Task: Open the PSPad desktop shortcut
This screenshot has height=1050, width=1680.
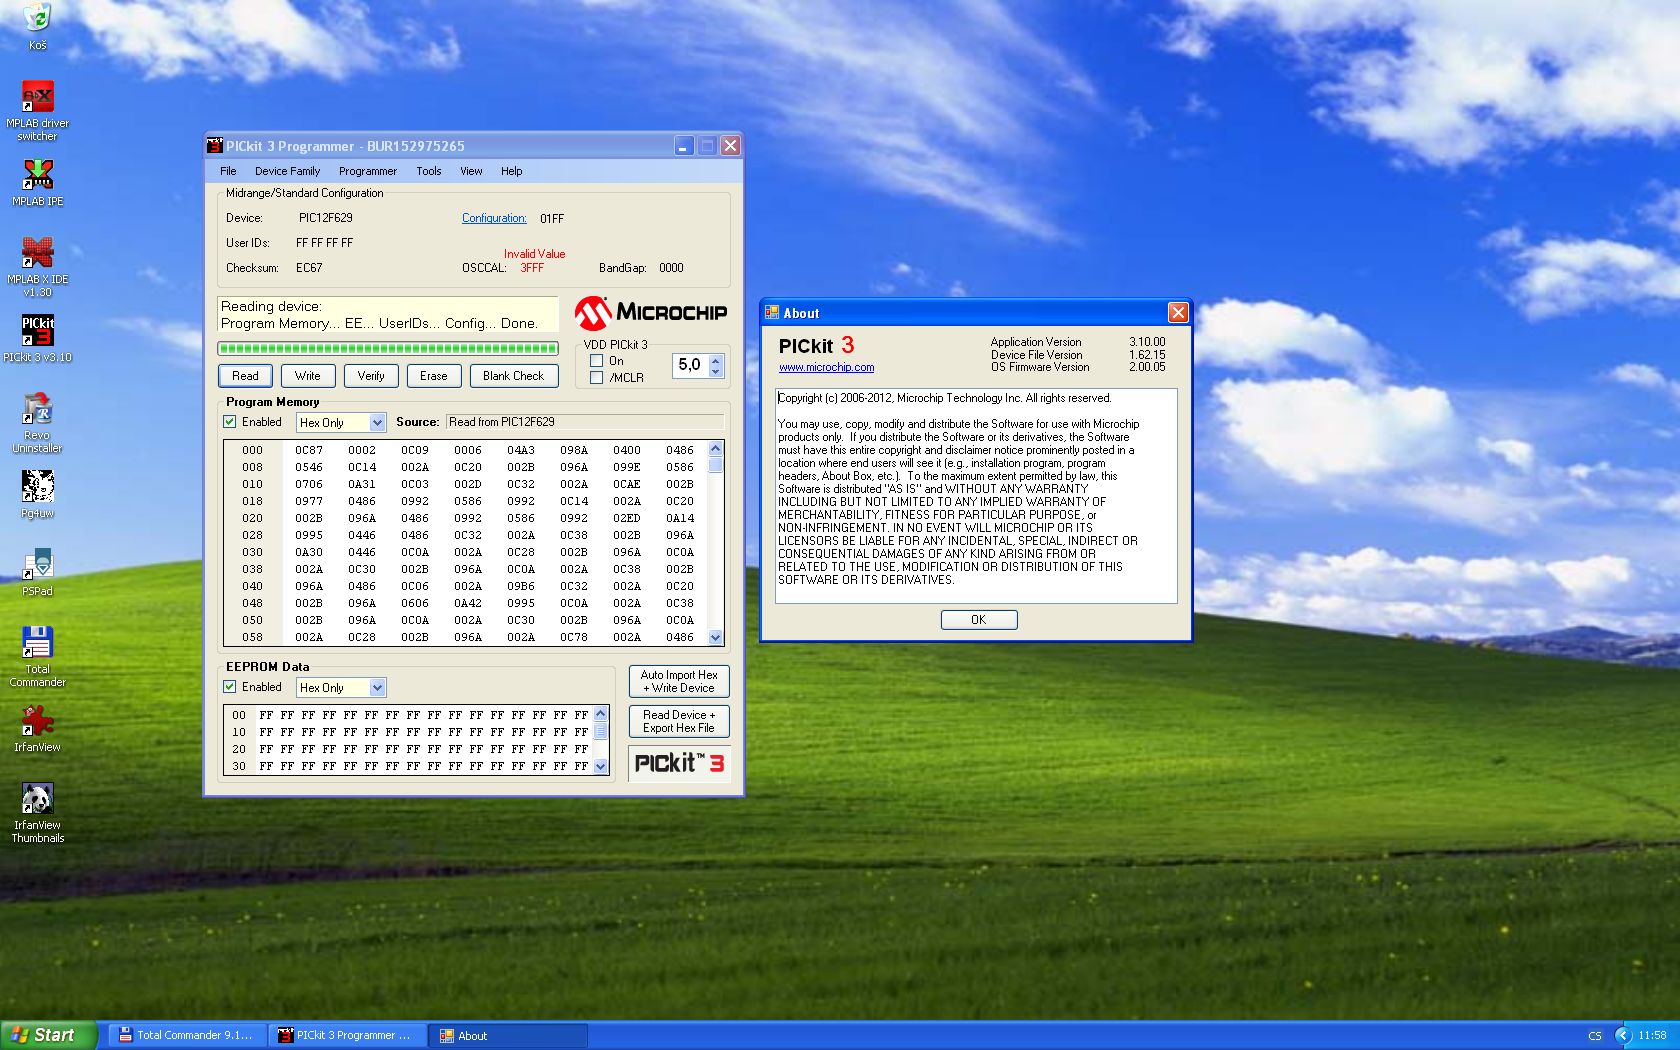Action: (37, 565)
